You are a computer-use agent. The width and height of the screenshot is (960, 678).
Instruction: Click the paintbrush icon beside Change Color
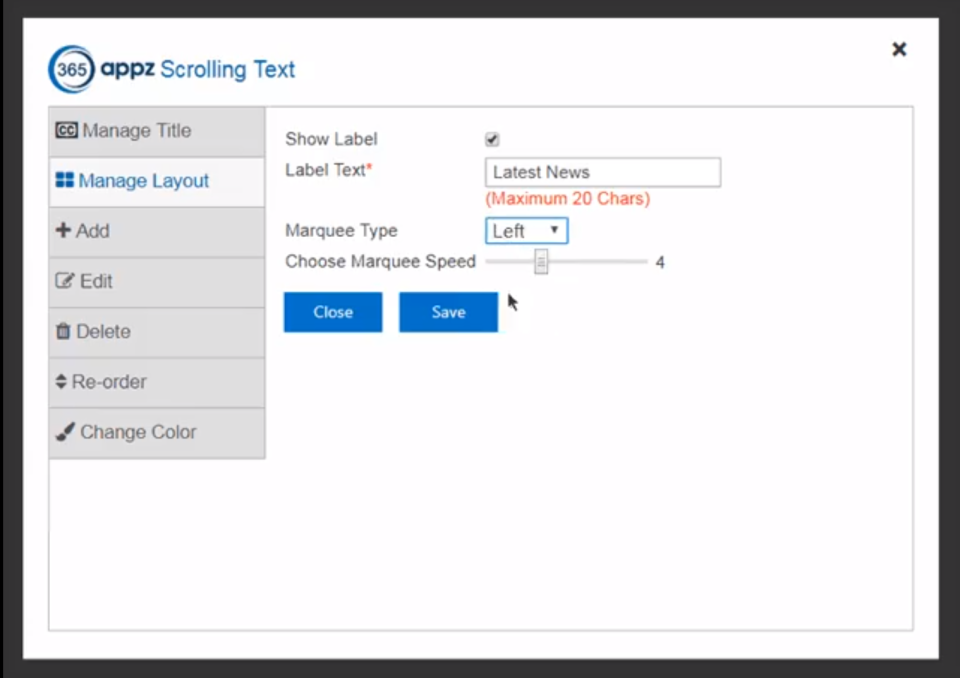pos(65,432)
